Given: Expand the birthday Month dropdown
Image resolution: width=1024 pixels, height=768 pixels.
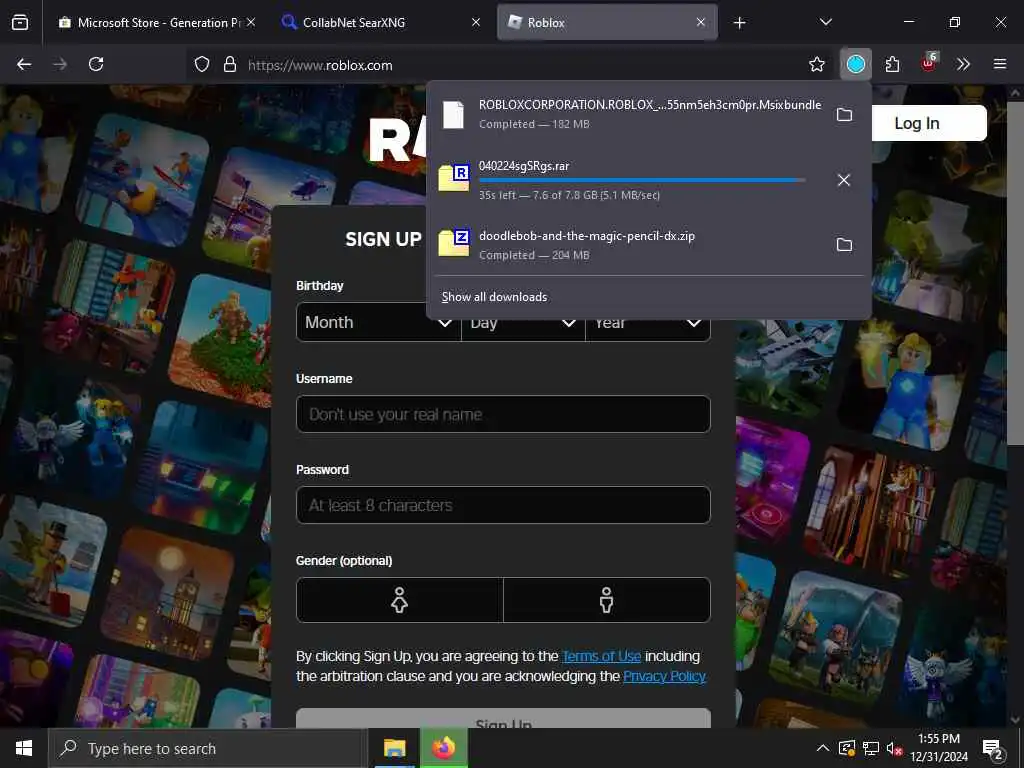Looking at the screenshot, I should coord(378,323).
